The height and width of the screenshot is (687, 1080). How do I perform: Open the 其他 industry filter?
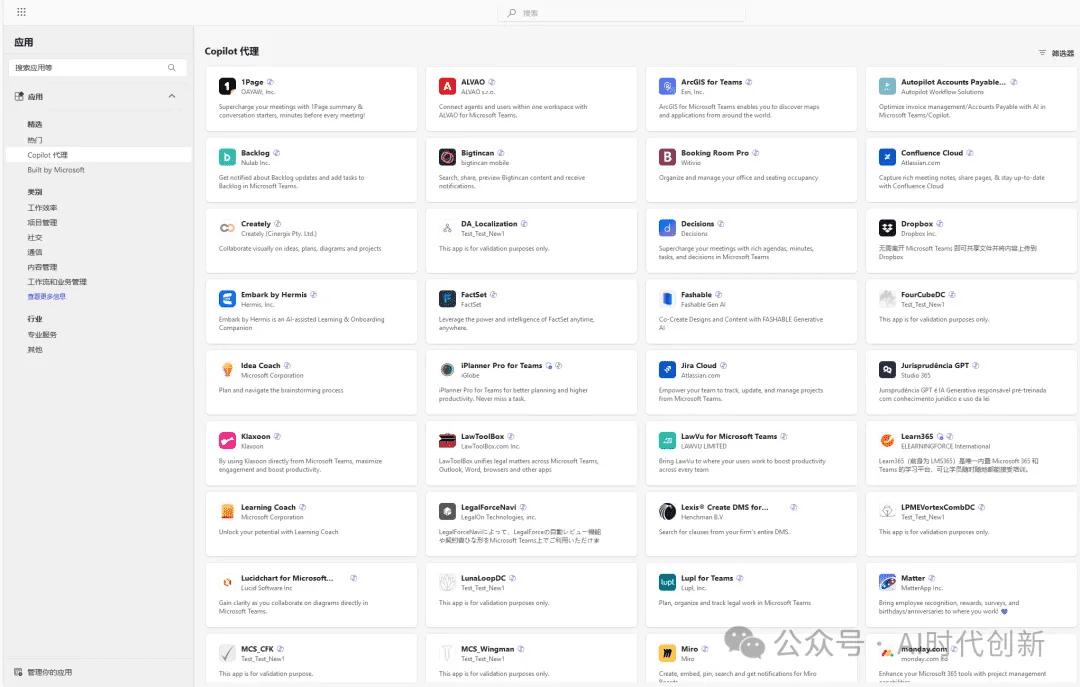click(x=34, y=350)
